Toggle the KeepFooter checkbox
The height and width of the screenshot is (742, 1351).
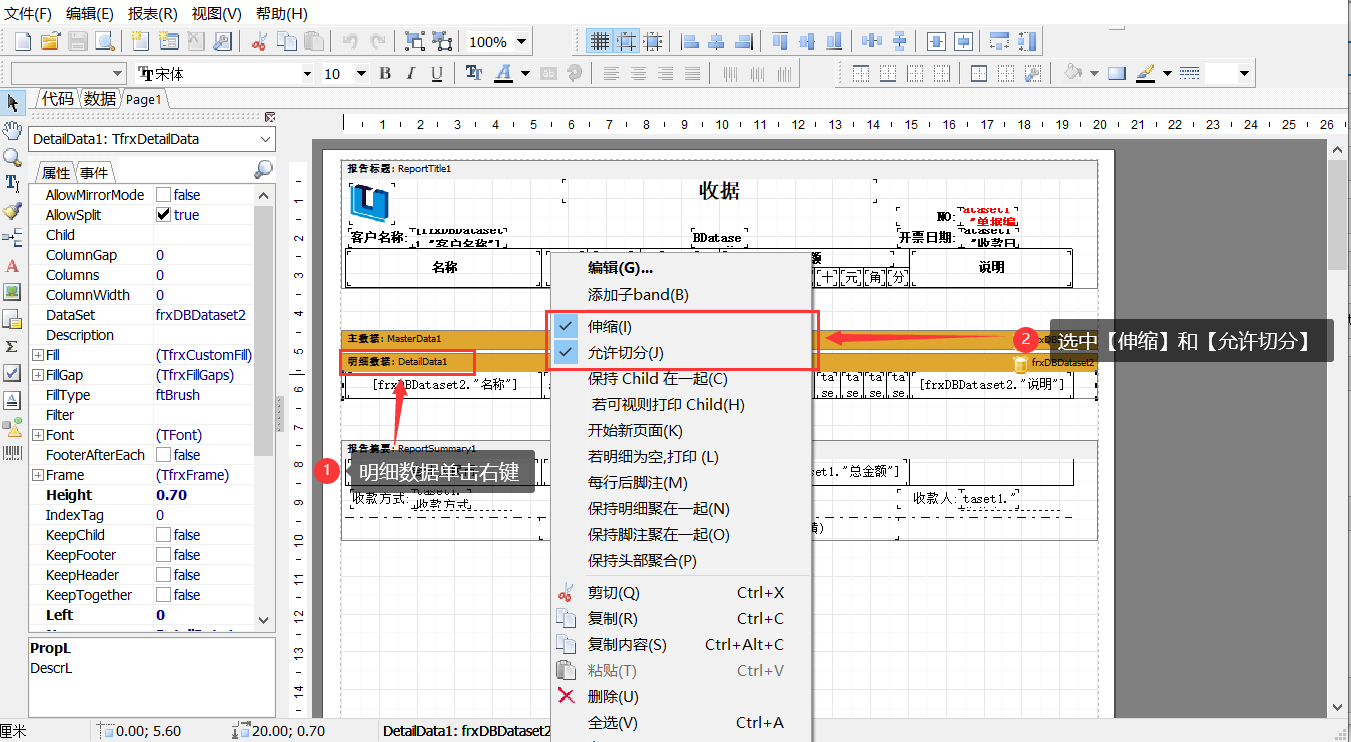(163, 555)
